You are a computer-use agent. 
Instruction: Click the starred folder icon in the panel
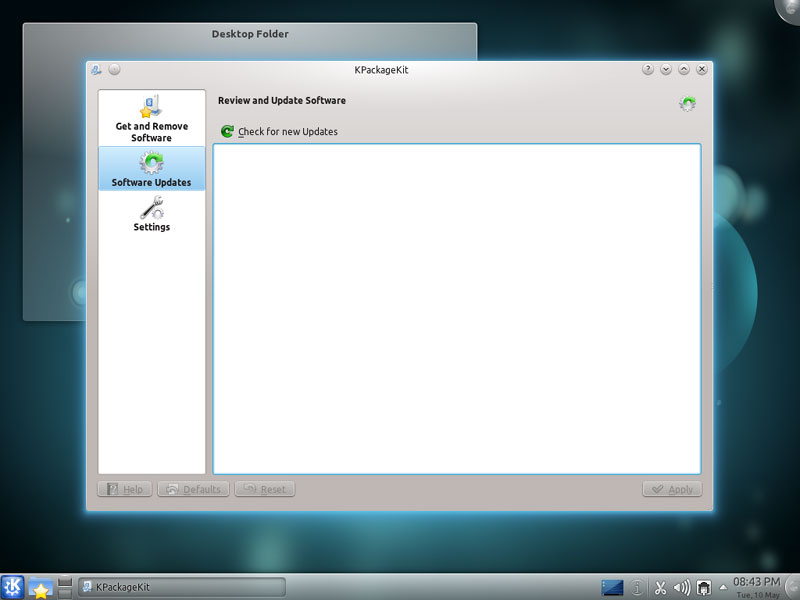pyautogui.click(x=40, y=588)
